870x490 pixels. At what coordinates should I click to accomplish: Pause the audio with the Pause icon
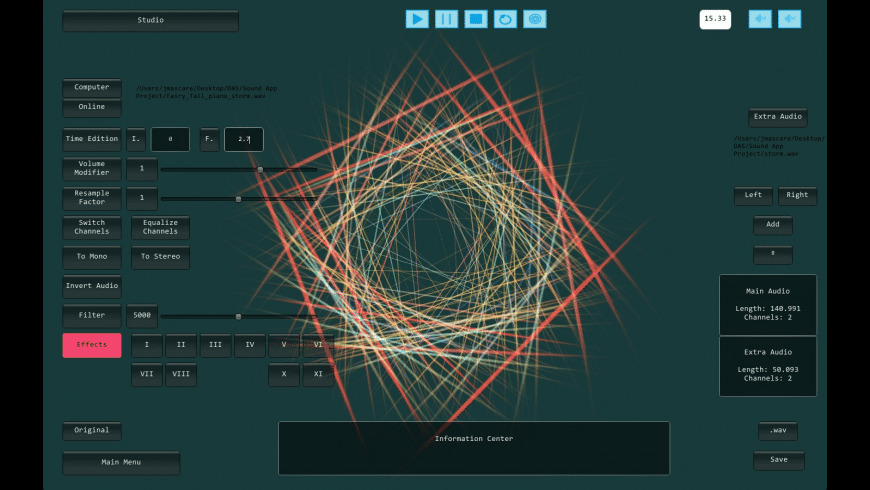coord(447,19)
